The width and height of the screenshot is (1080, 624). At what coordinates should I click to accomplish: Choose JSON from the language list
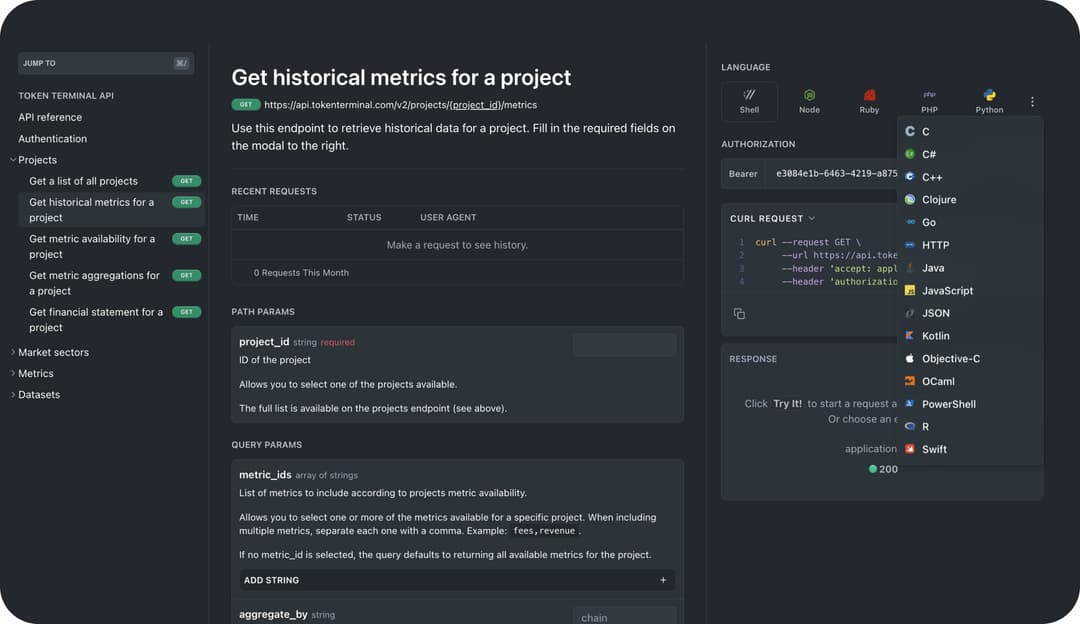coord(970,313)
